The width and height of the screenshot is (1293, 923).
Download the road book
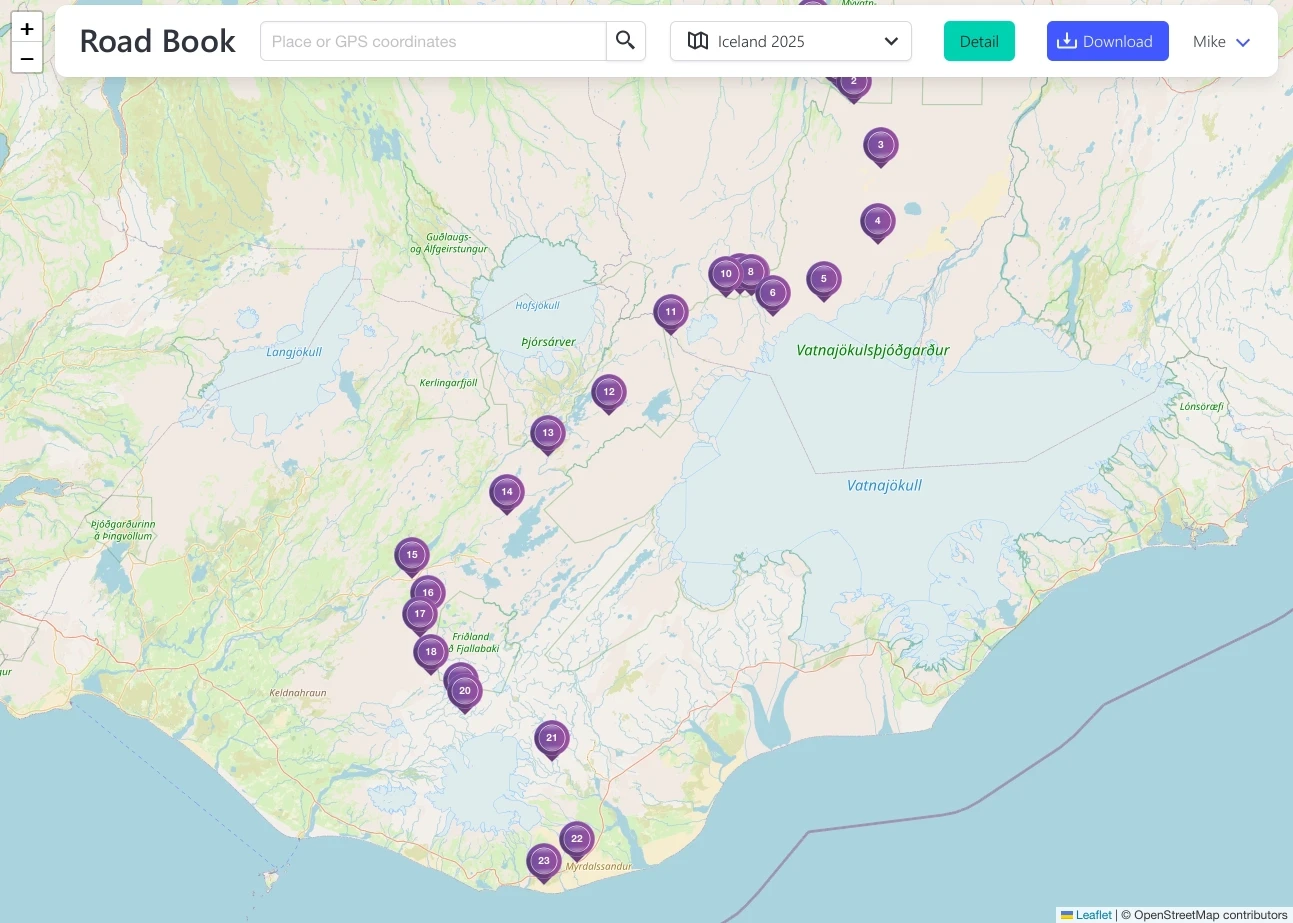(1107, 41)
